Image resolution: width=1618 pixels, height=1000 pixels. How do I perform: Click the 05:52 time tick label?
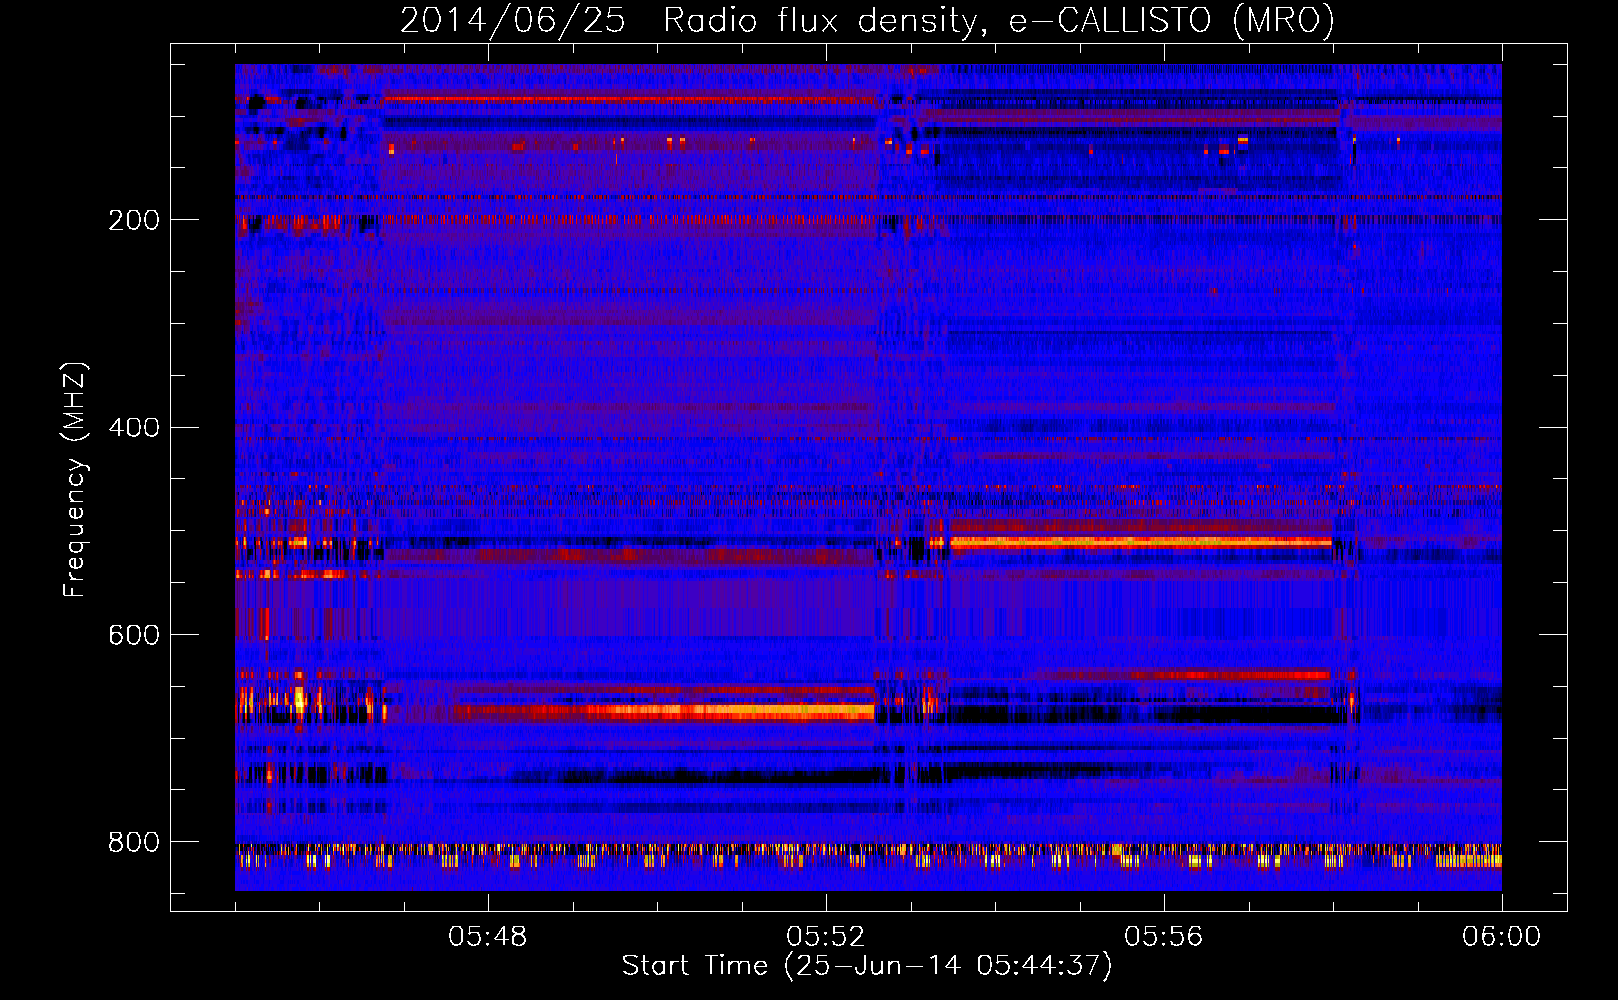point(826,937)
